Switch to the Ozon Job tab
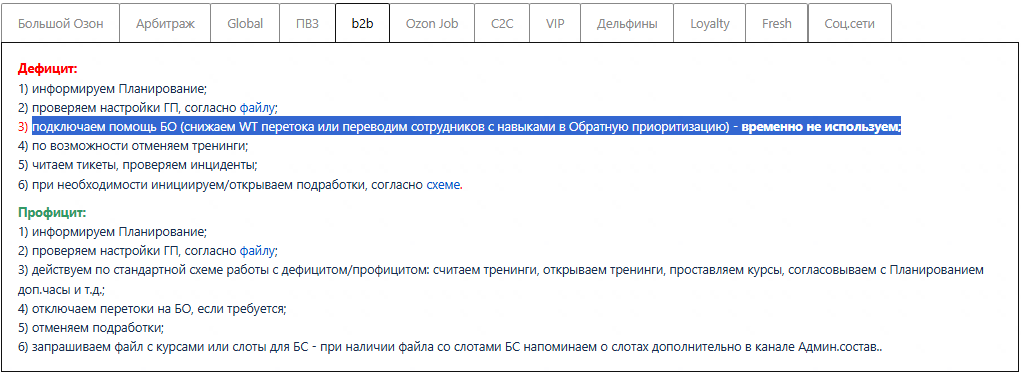This screenshot has height=376, width=1021. tap(432, 23)
